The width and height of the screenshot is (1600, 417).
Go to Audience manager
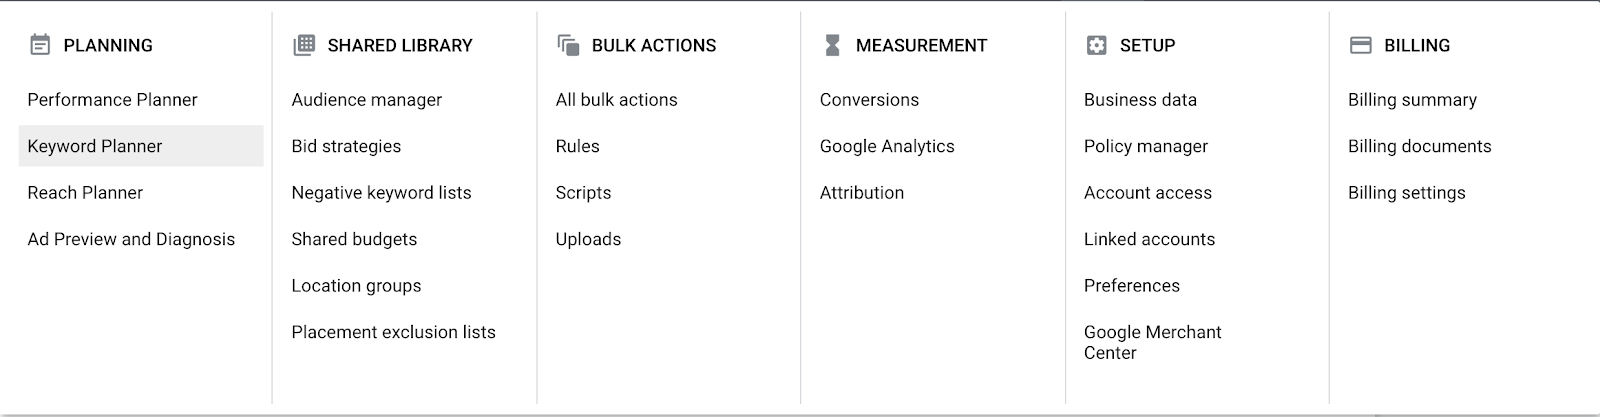(x=366, y=100)
